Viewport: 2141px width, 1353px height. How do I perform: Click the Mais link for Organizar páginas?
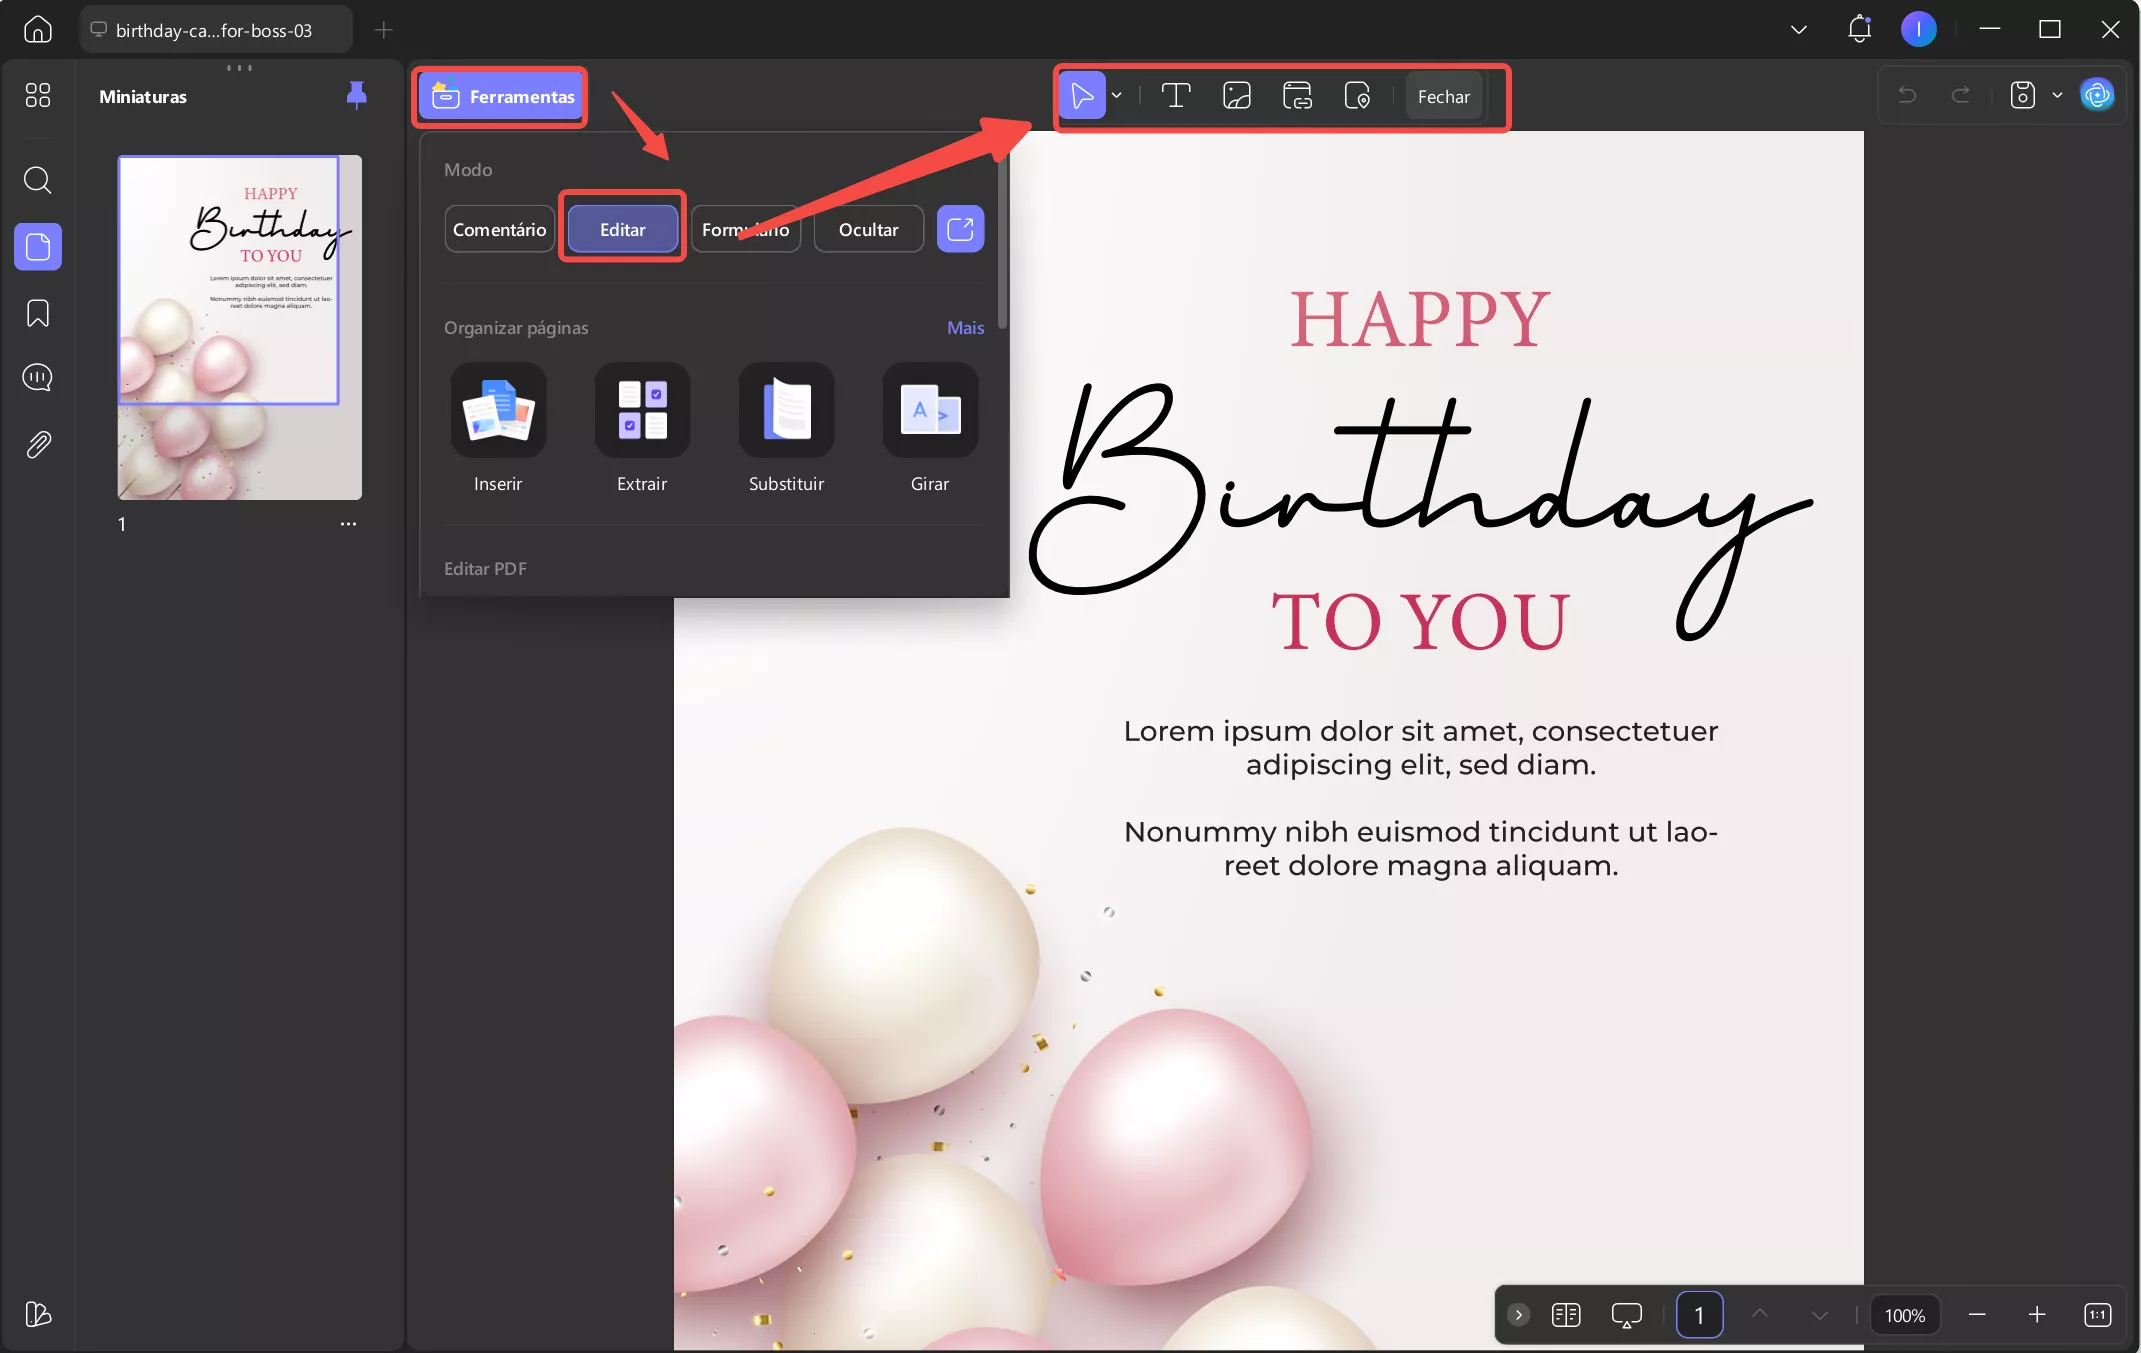[965, 328]
